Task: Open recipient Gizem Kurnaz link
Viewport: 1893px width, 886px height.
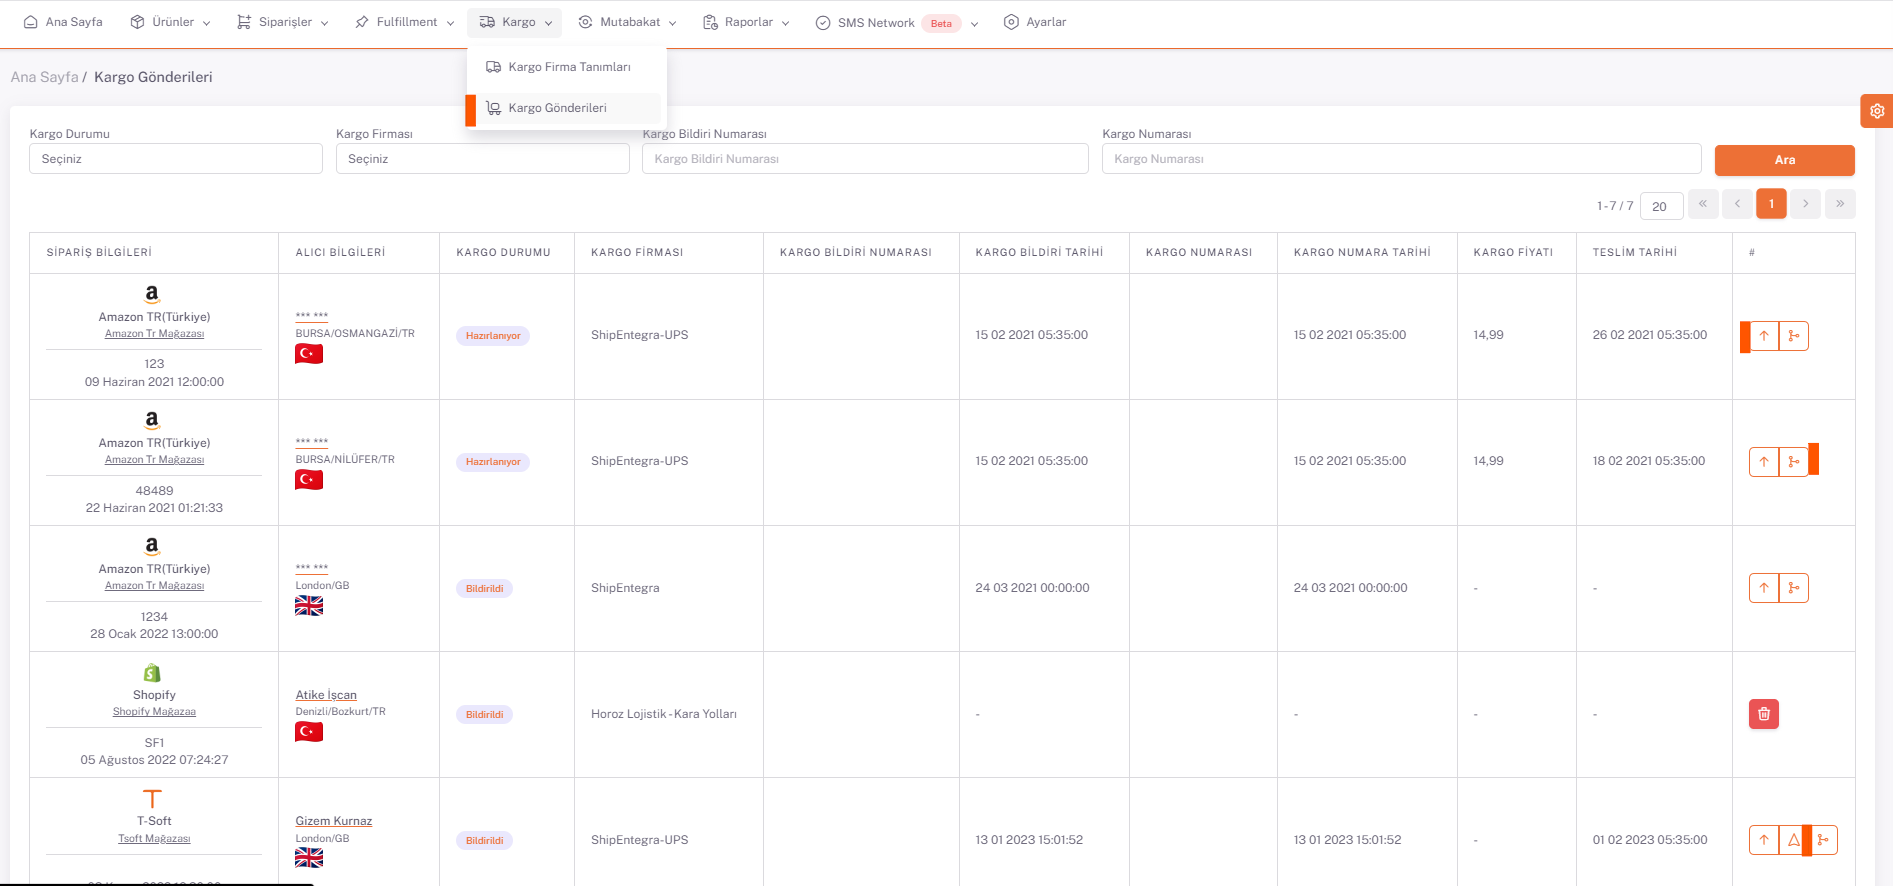Action: (x=333, y=821)
